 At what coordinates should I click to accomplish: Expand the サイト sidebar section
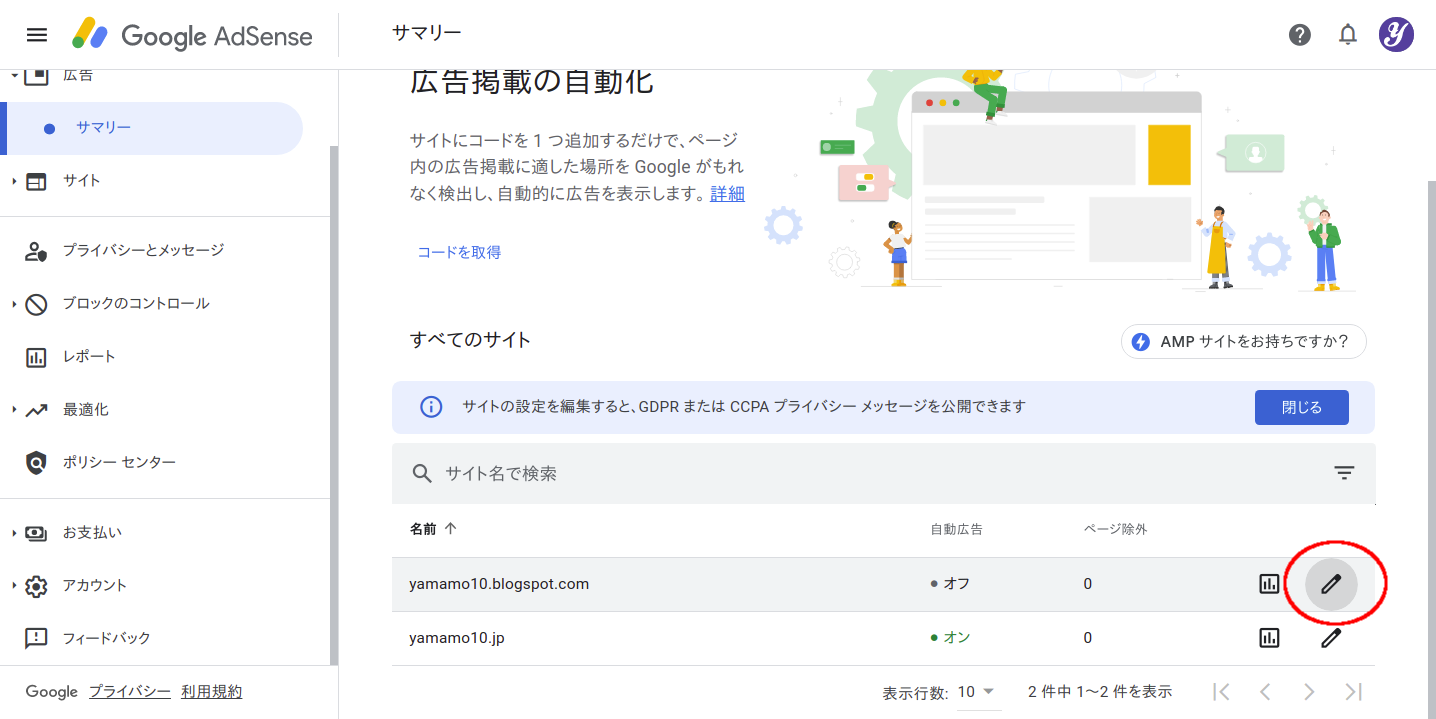pyautogui.click(x=14, y=181)
